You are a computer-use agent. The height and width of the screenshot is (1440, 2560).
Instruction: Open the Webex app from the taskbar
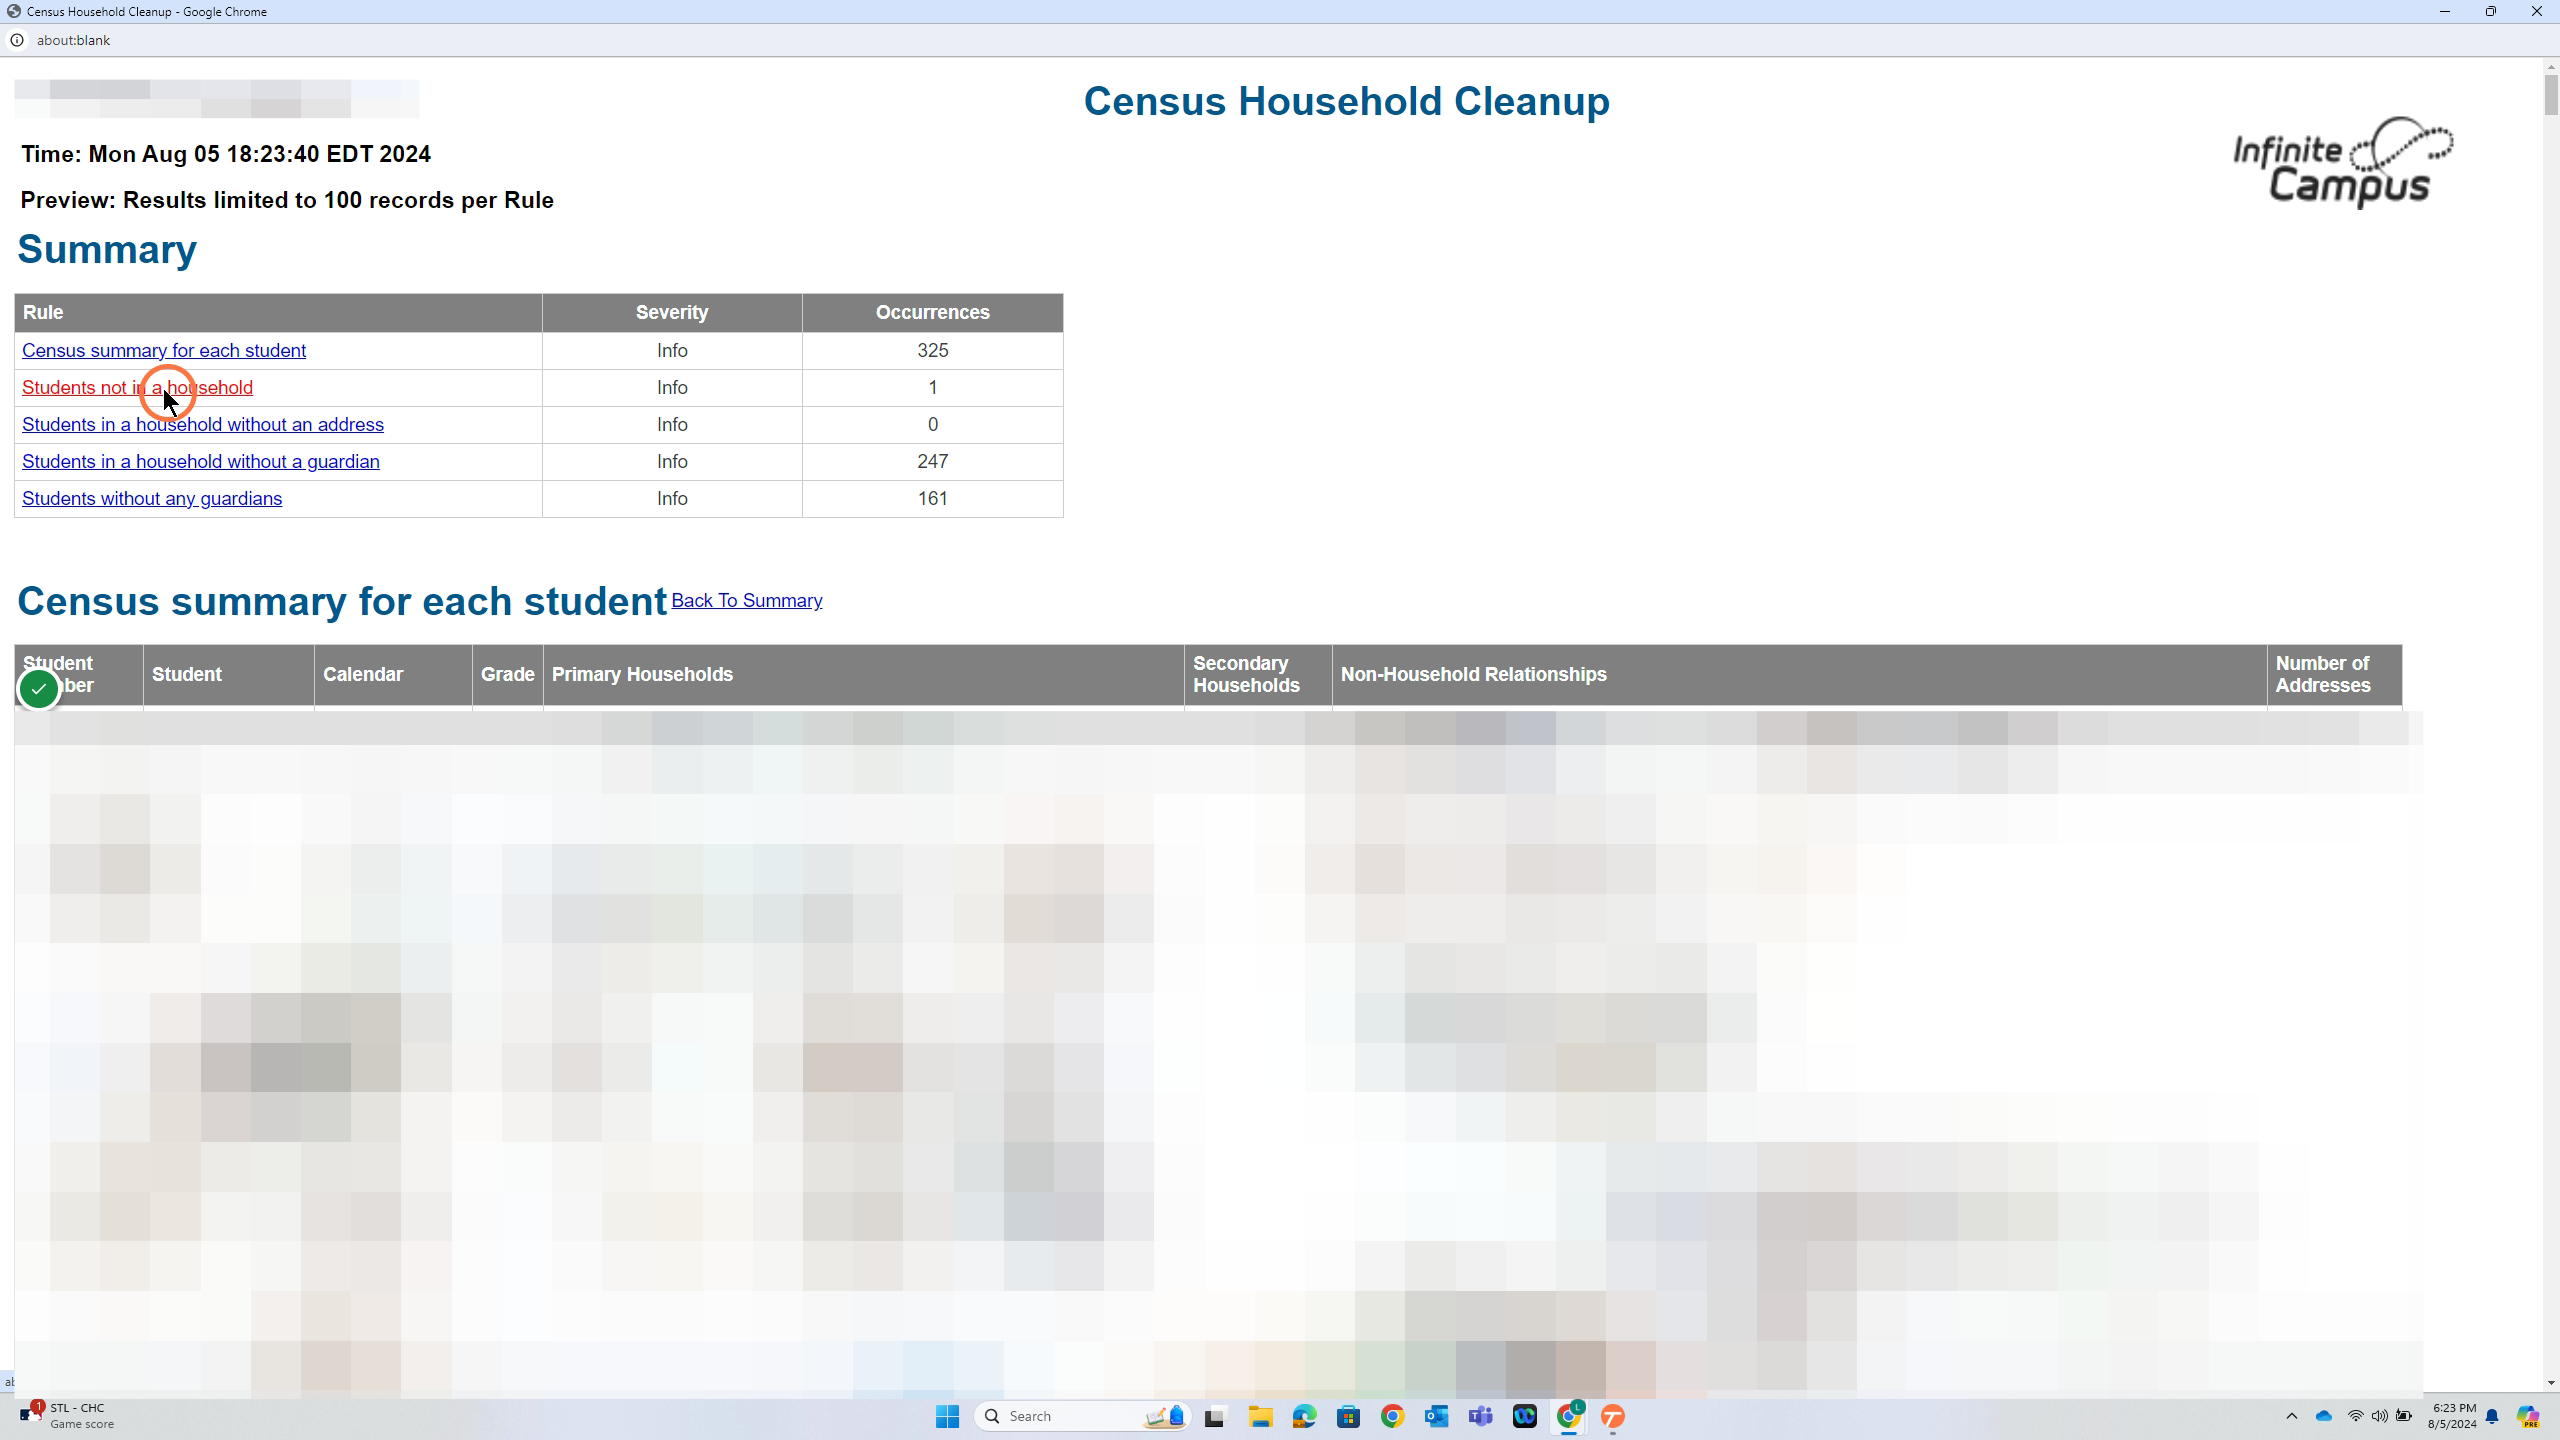[x=1524, y=1416]
